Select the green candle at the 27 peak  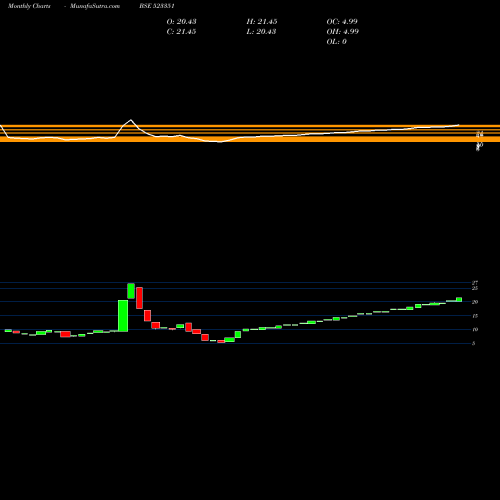pyautogui.click(x=131, y=291)
